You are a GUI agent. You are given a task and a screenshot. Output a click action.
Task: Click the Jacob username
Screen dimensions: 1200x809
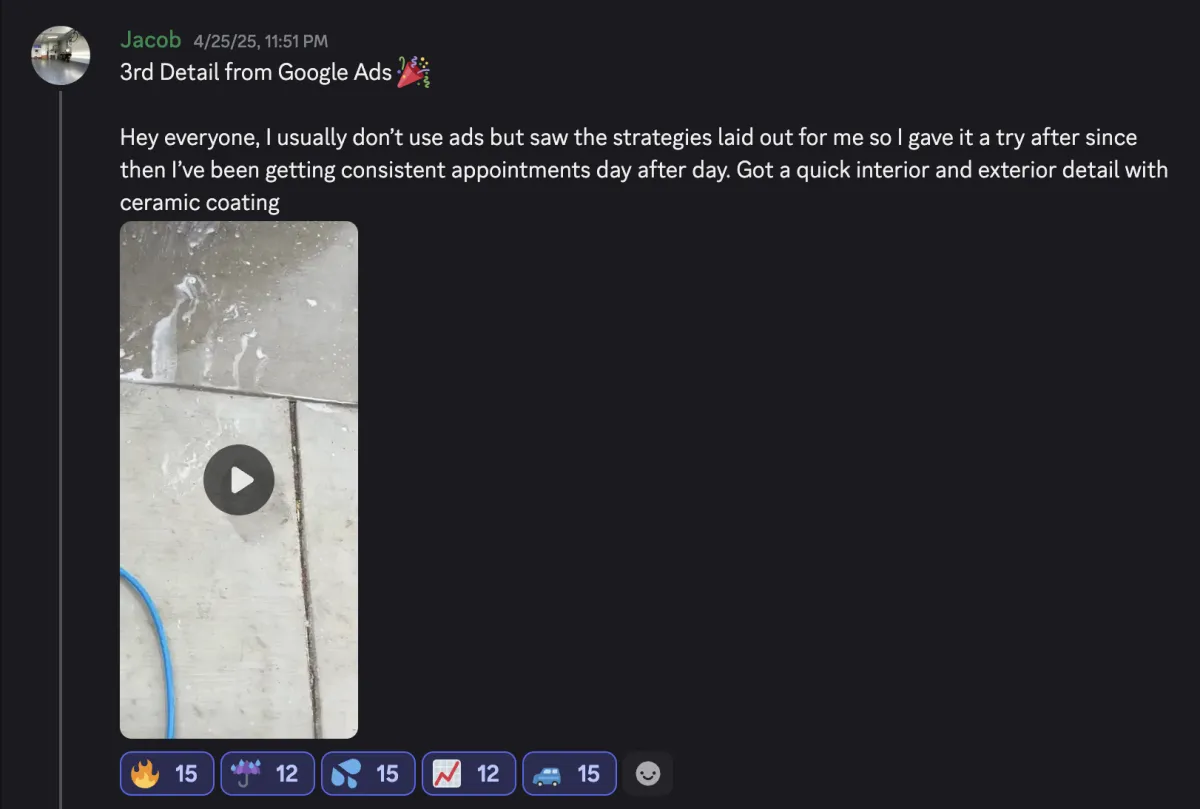click(150, 40)
